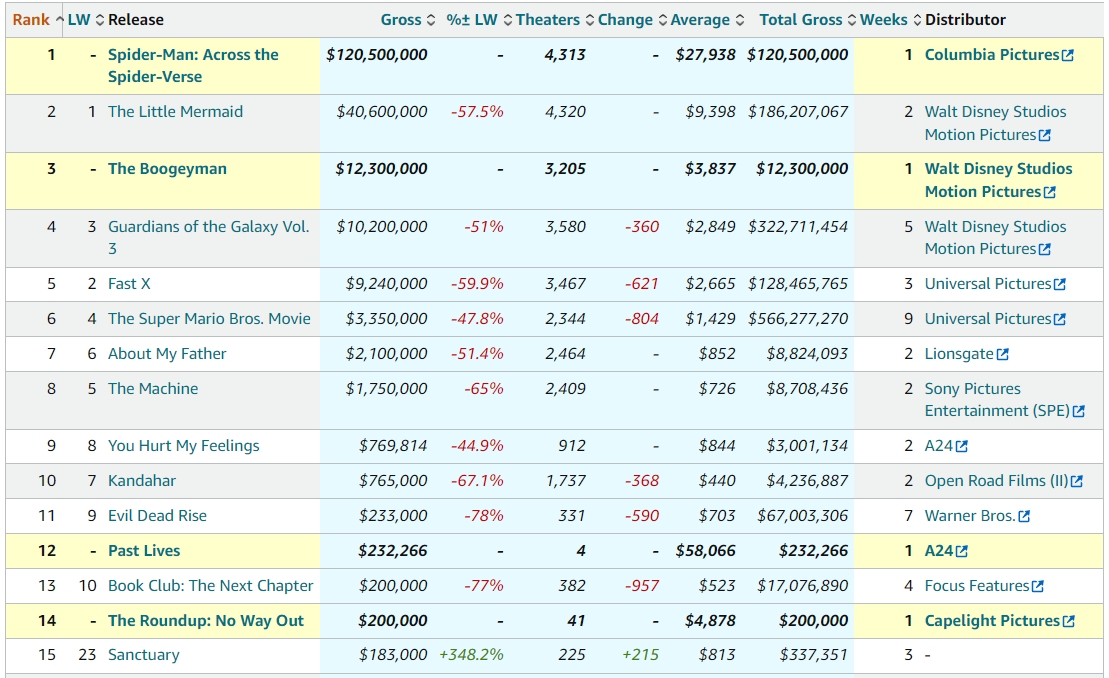
Task: Click external link icon beside Capelight Pictures
Action: coord(1069,621)
